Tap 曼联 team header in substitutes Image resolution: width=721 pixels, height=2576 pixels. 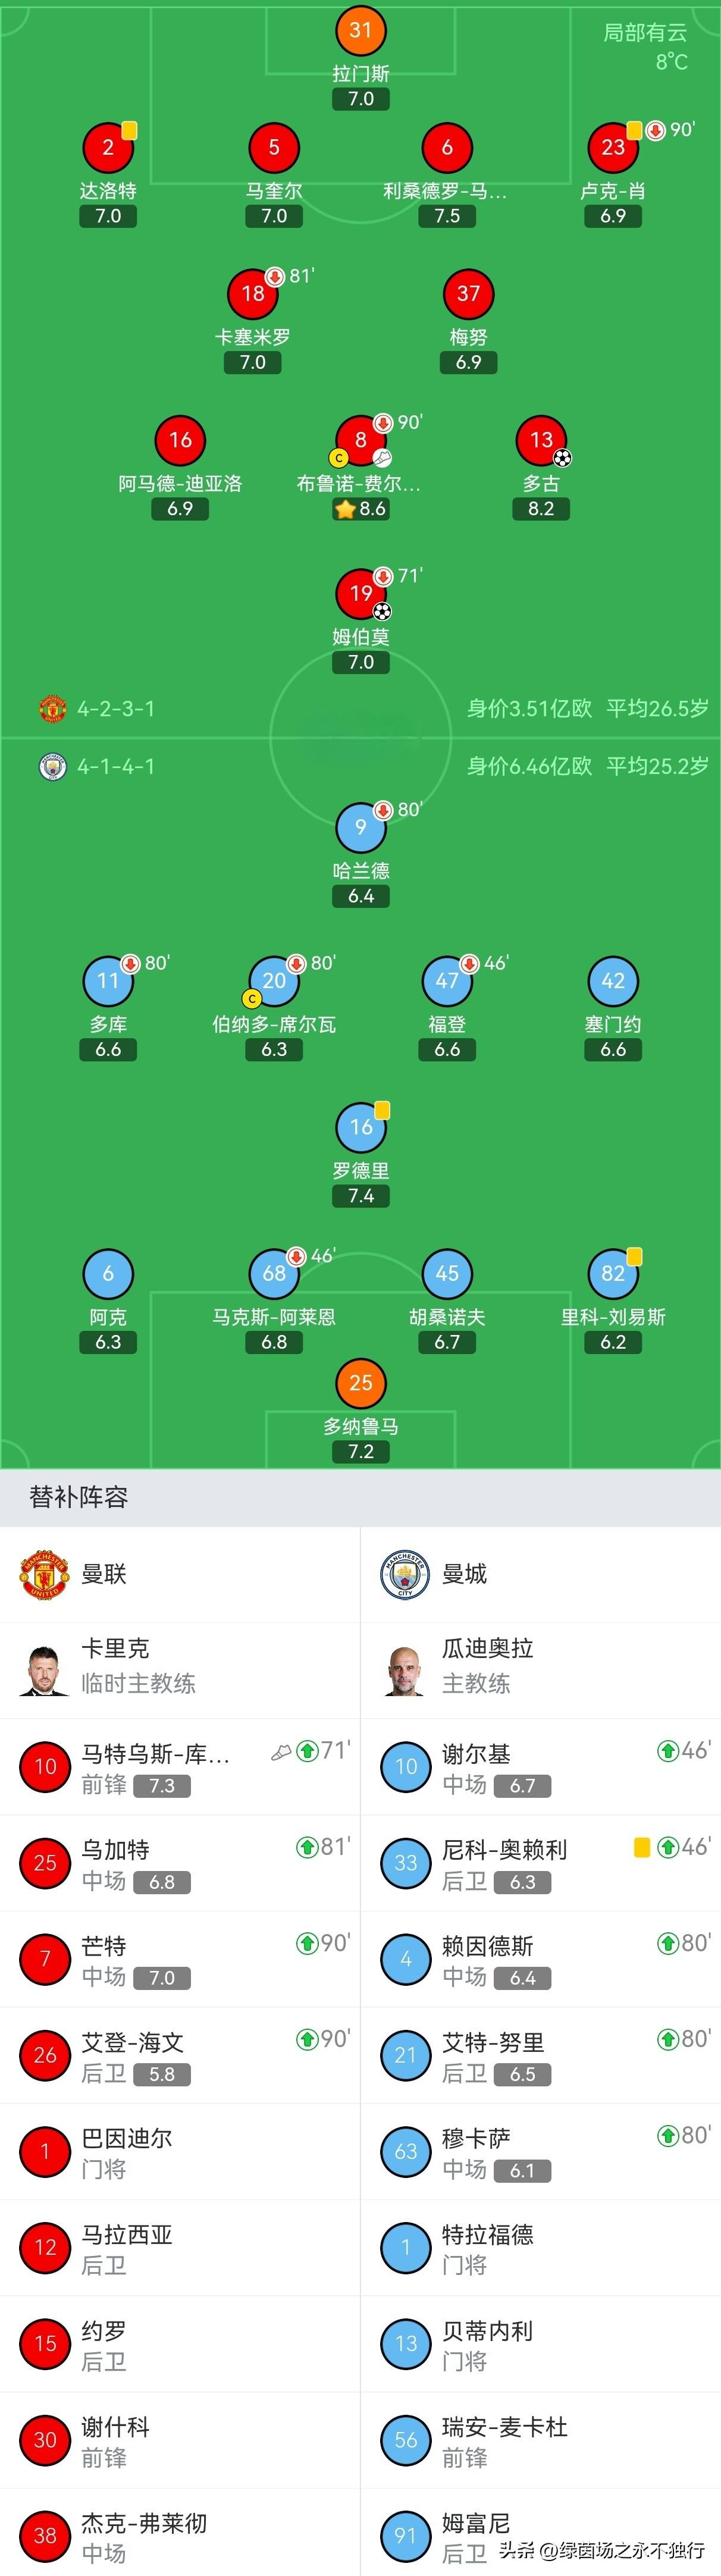104,1574
